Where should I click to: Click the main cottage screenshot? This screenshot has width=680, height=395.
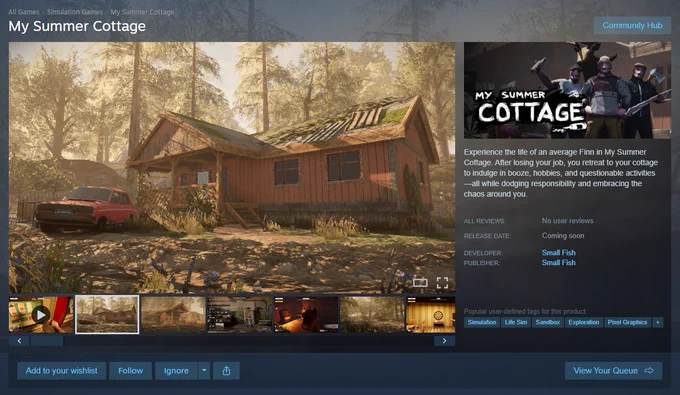(232, 167)
